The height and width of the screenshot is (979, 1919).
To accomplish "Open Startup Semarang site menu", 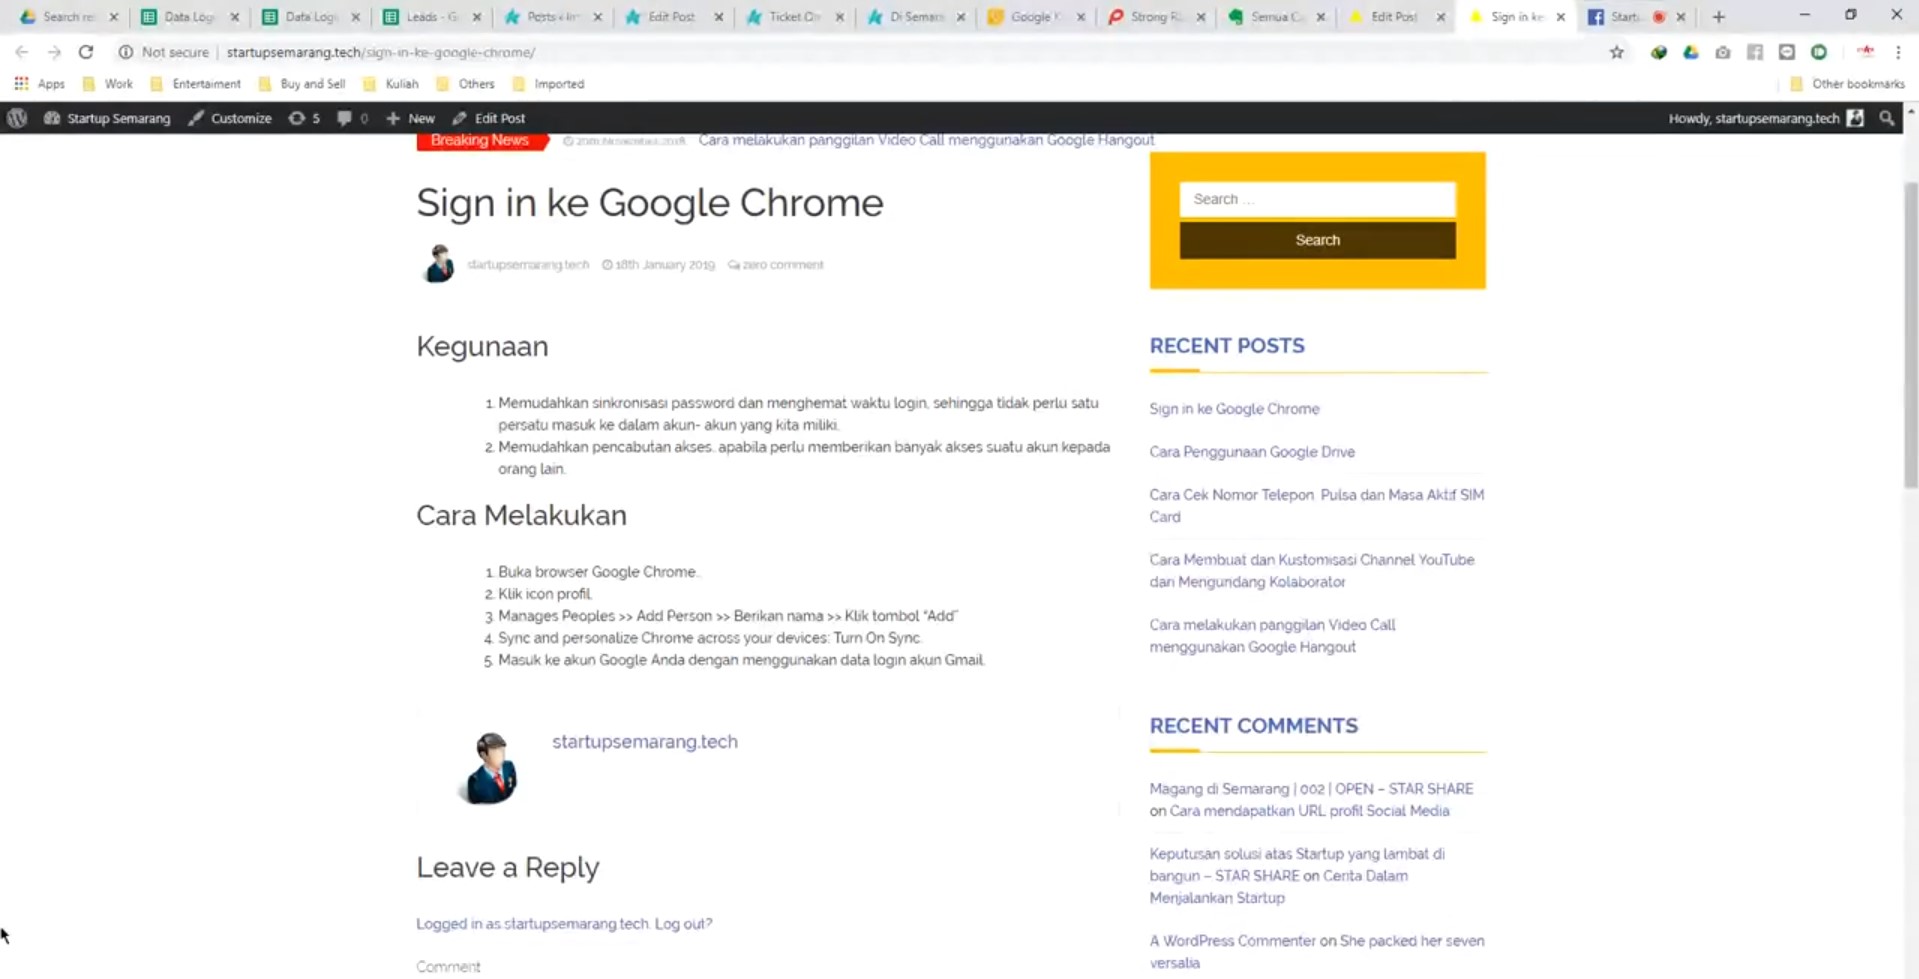I will pos(107,118).
